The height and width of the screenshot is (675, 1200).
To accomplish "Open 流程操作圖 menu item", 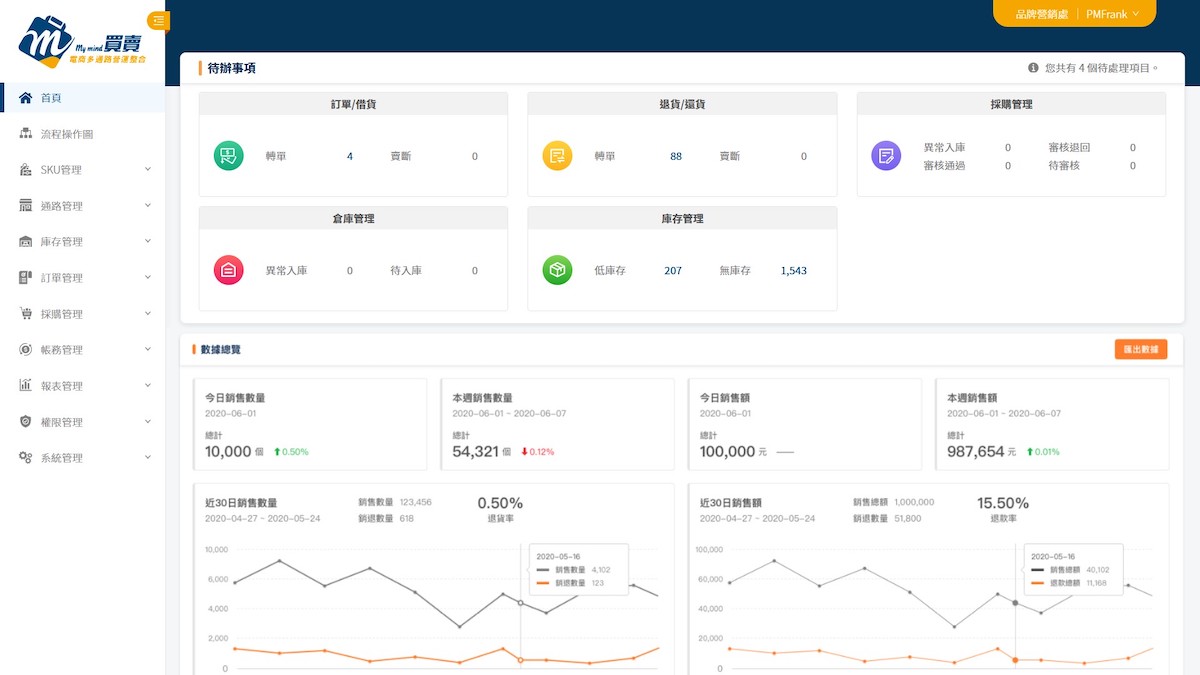I will tap(82, 134).
